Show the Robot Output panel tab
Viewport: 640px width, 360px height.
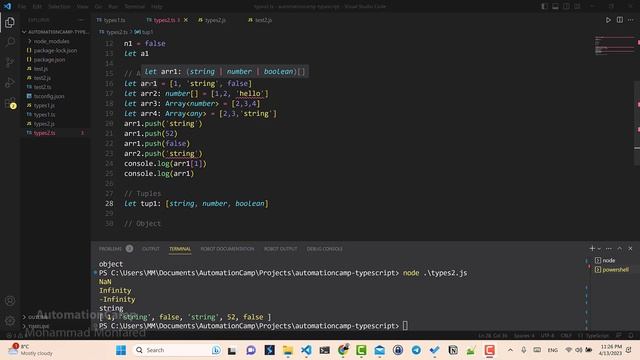pyautogui.click(x=280, y=249)
